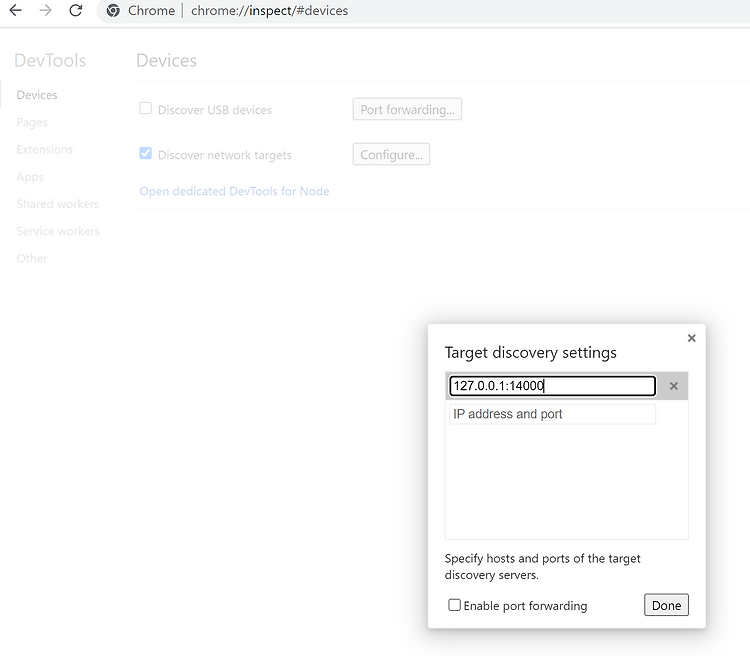The width and height of the screenshot is (750, 656).
Task: Click the Chrome logo icon in address bar
Action: (x=113, y=11)
